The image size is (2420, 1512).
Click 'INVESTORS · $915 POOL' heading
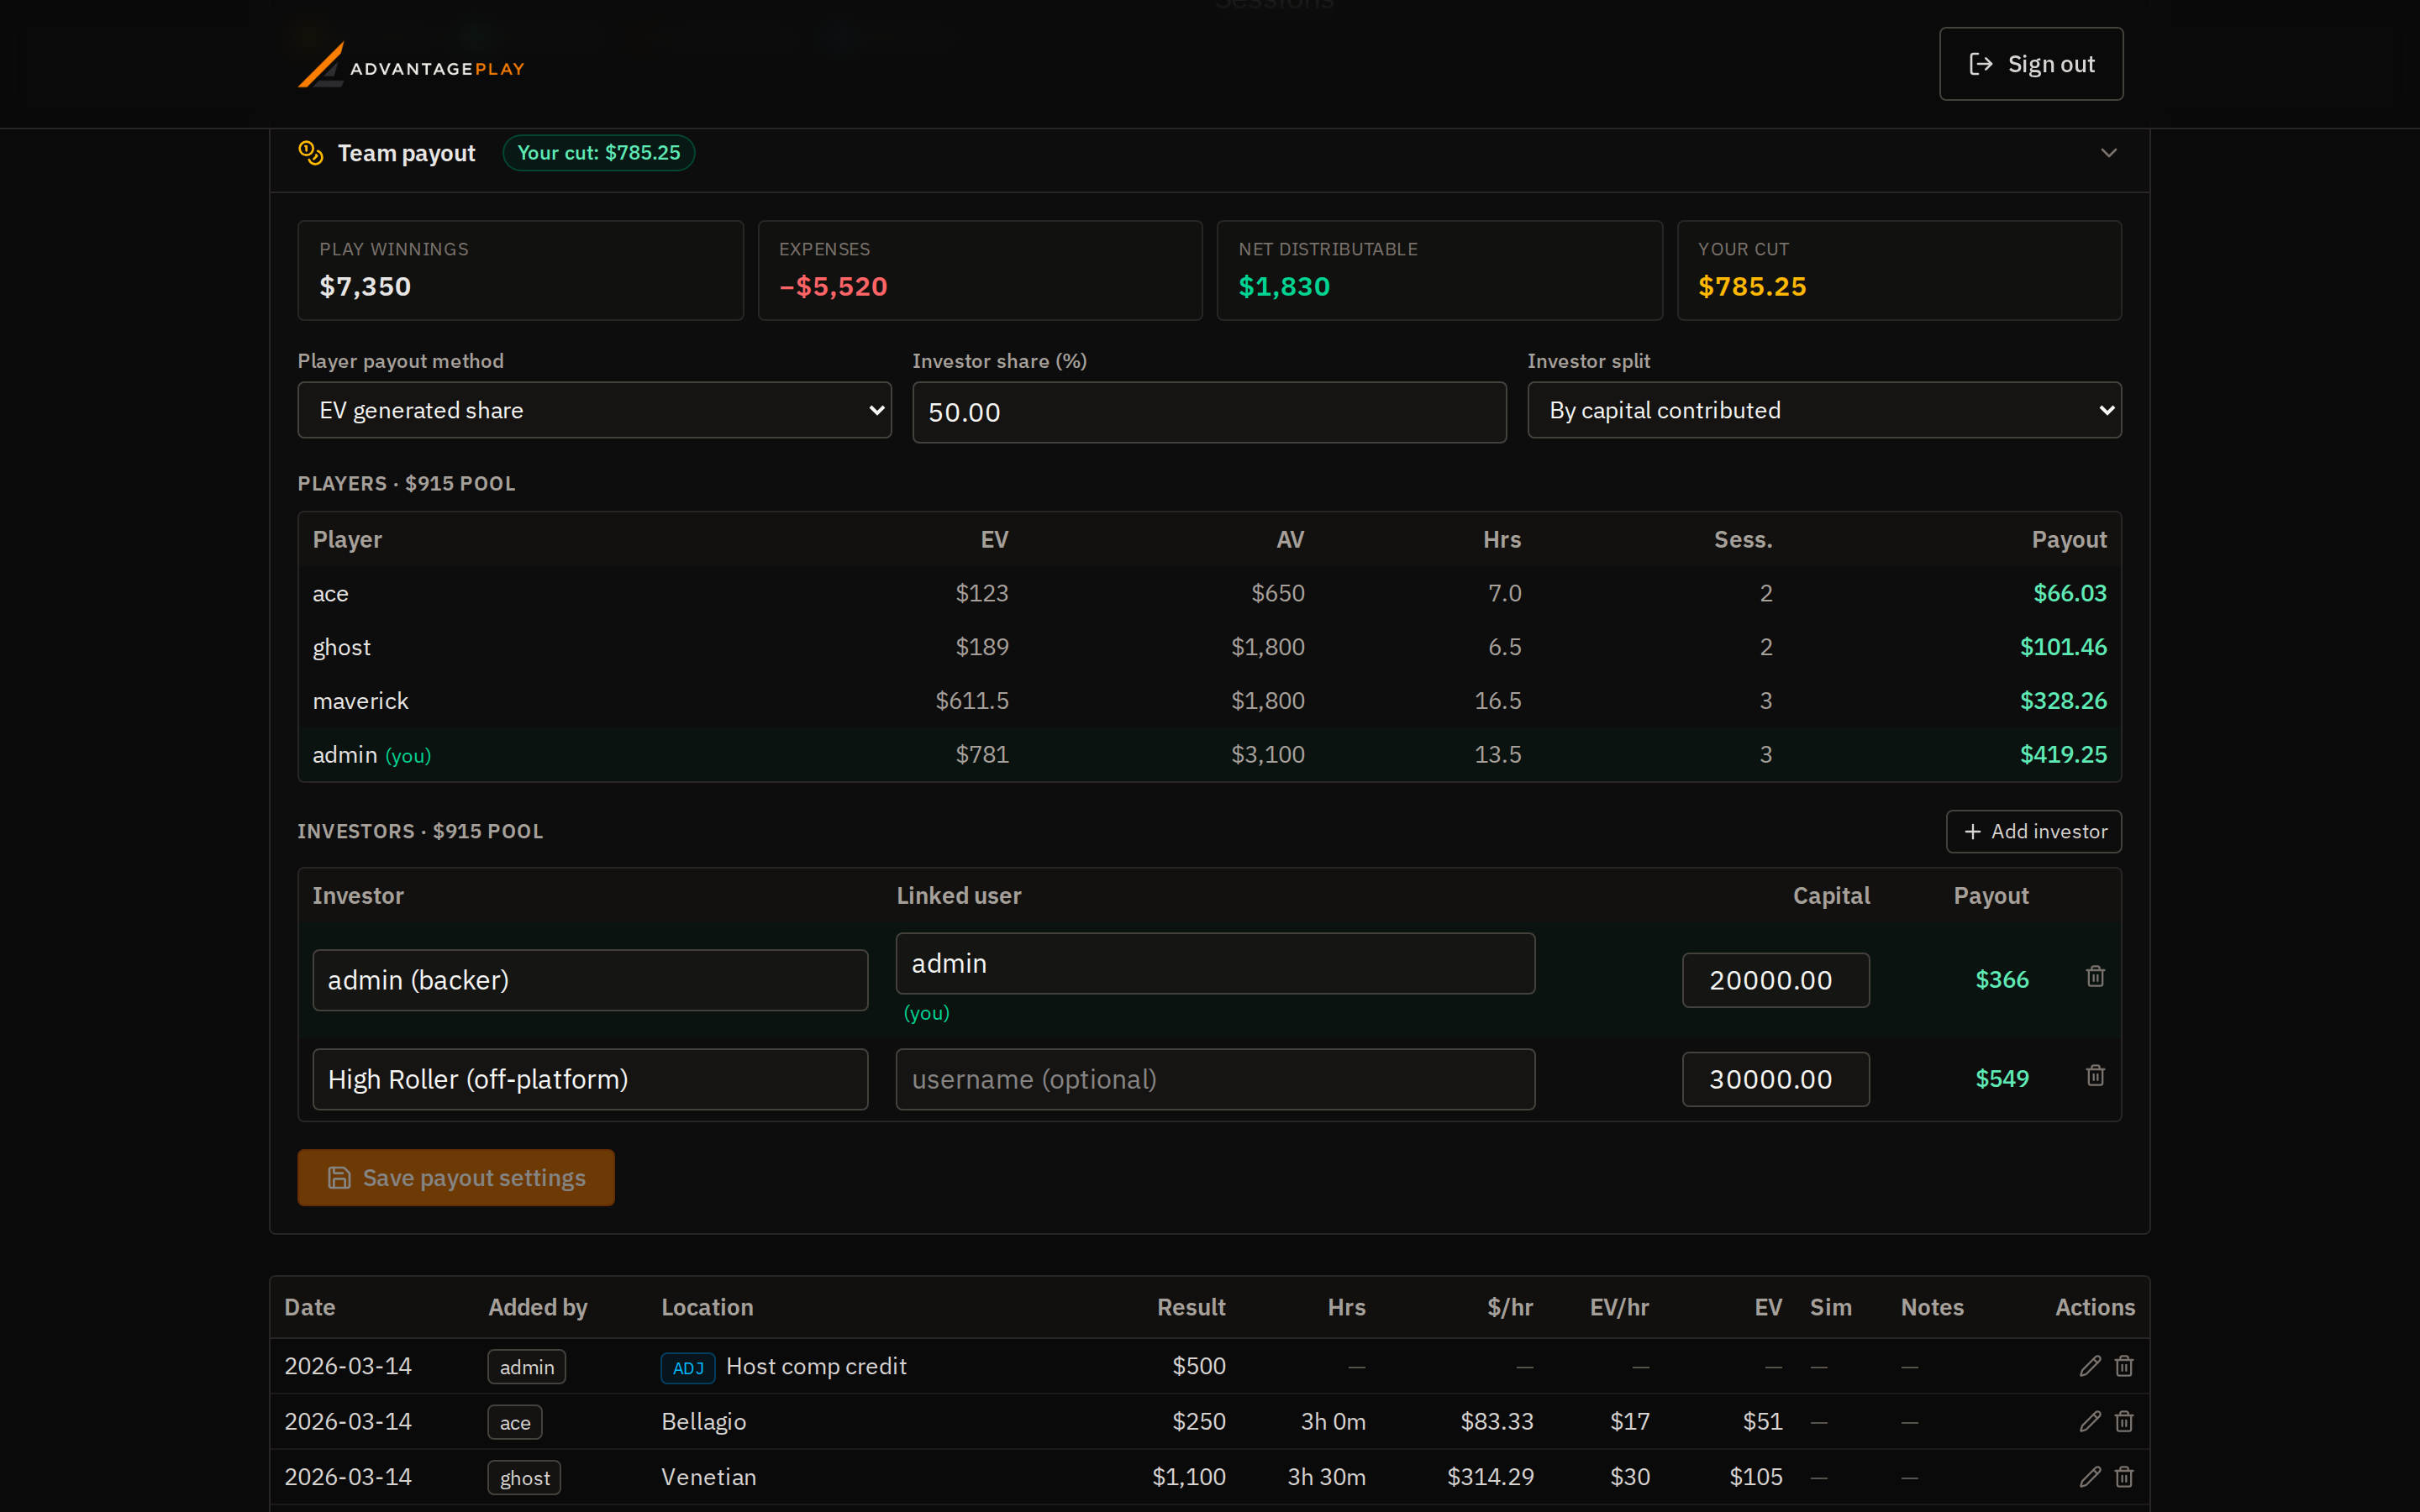(421, 832)
